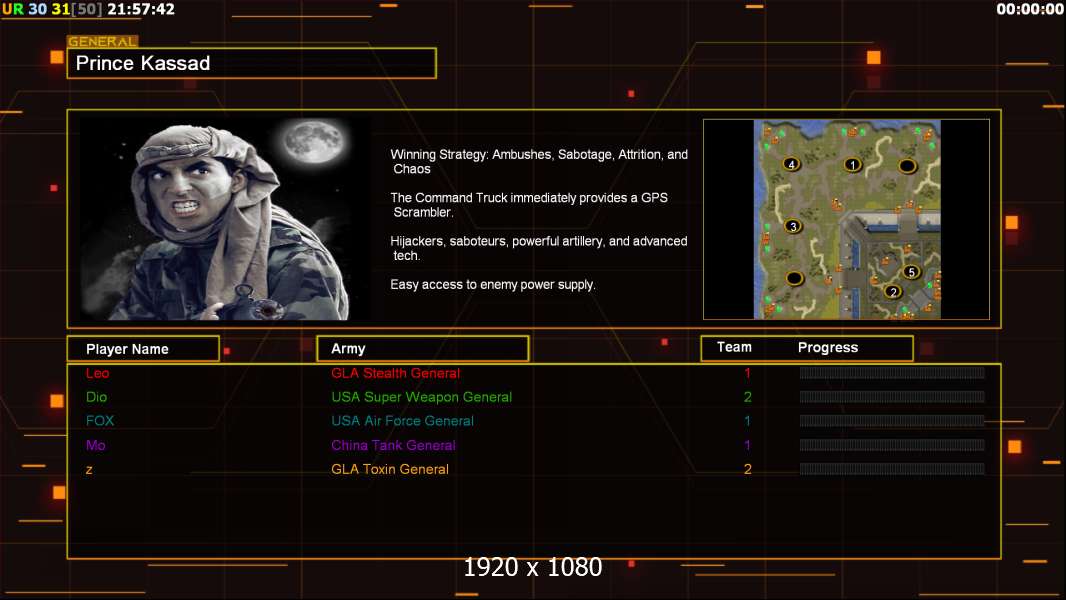Click the GLA Toxin General army entry
This screenshot has height=600, width=1066.
click(x=390, y=469)
